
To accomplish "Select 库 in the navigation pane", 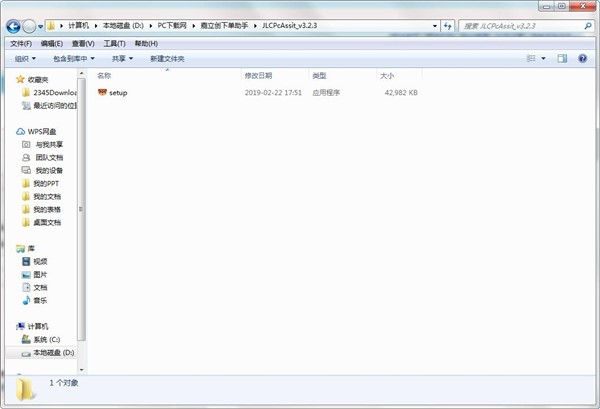I will 26,249.
